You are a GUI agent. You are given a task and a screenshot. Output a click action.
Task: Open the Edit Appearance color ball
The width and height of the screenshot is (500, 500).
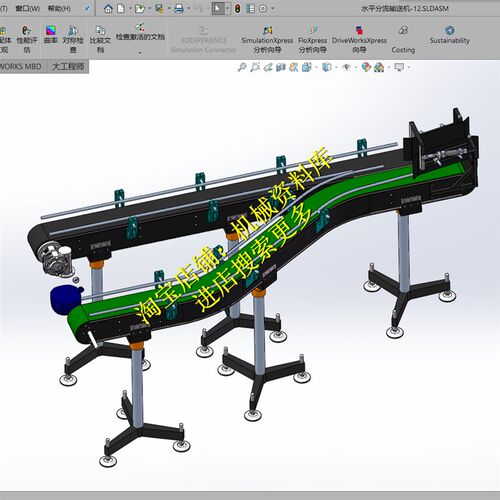click(366, 67)
